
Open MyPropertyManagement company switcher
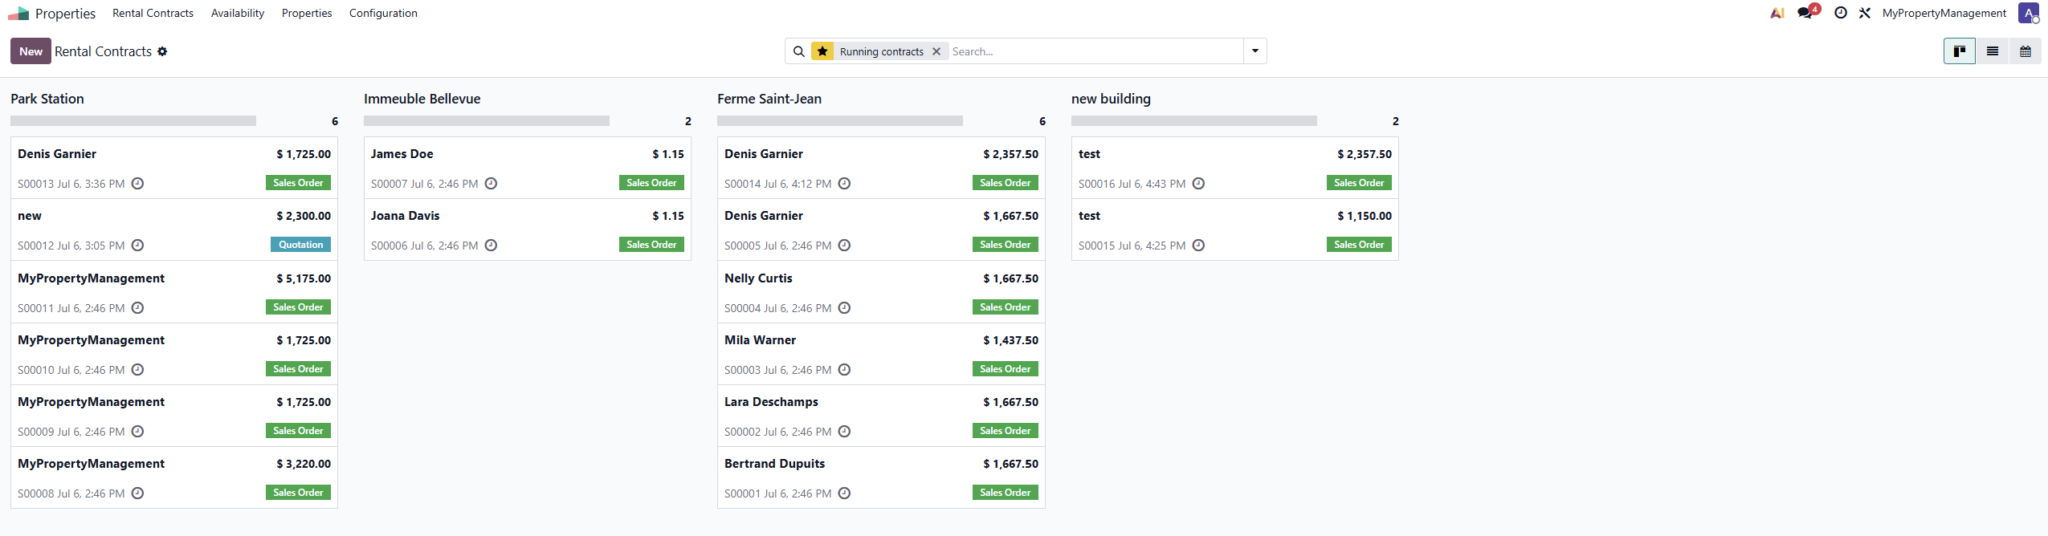coord(1944,13)
